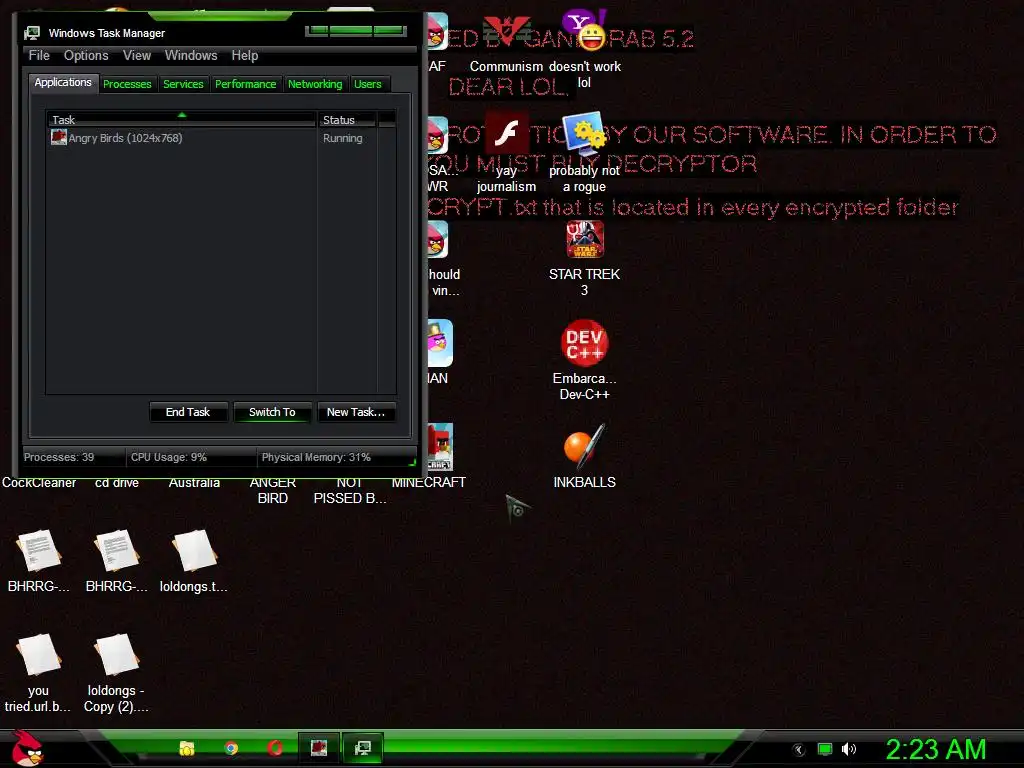Click 'Physical Memory: 31%' status entry

coord(316,457)
